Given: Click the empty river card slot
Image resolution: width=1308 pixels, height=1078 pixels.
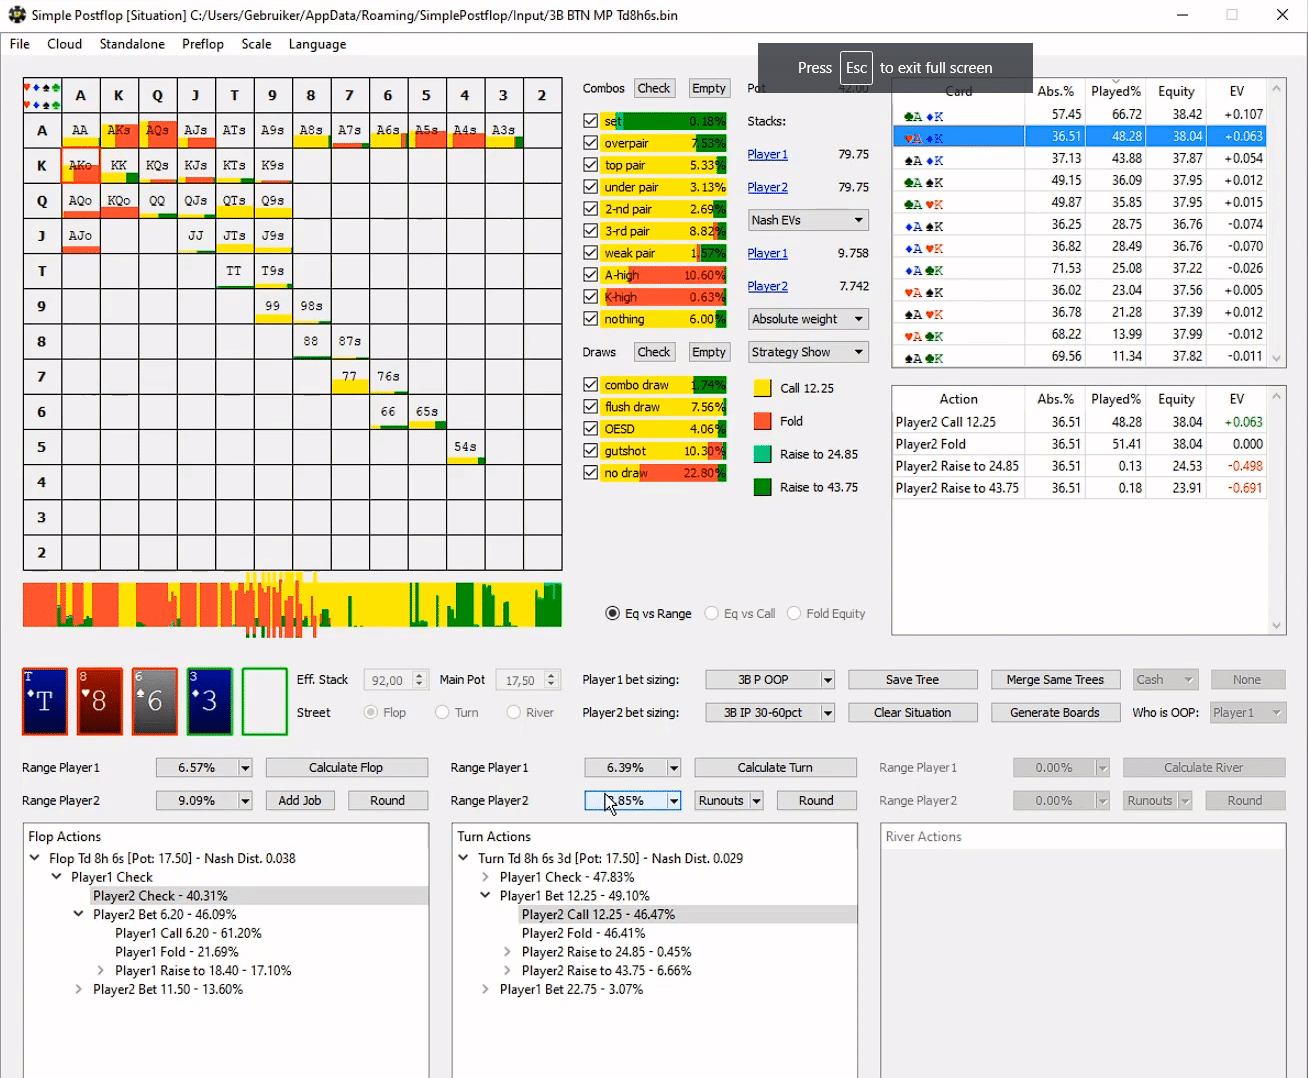Looking at the screenshot, I should coord(264,700).
